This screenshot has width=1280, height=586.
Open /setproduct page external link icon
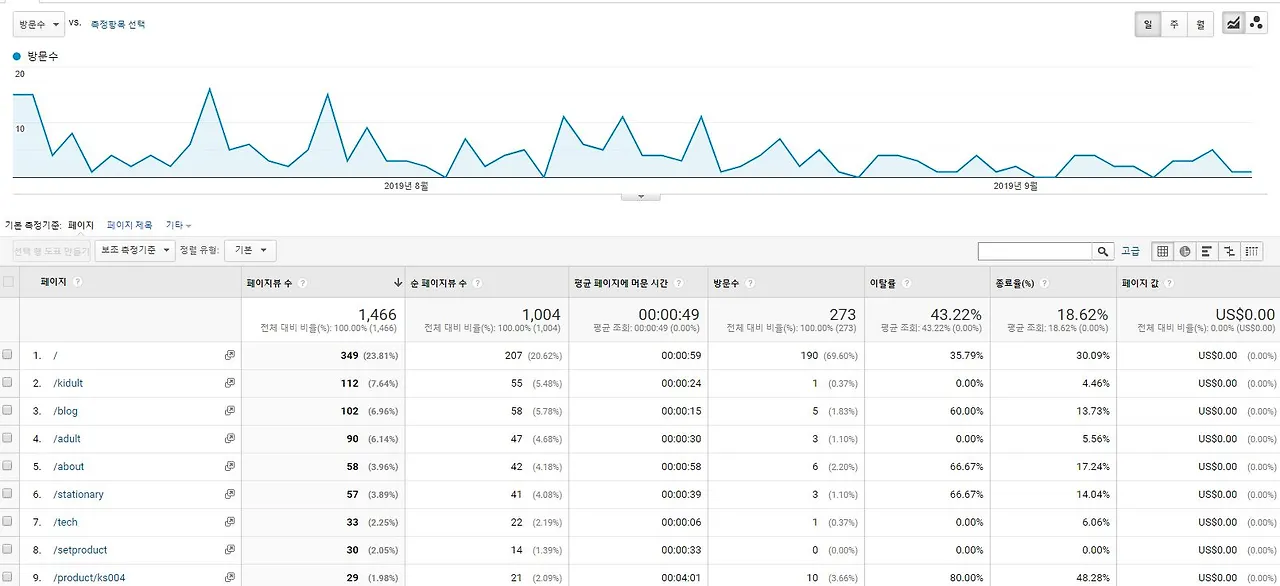click(229, 550)
